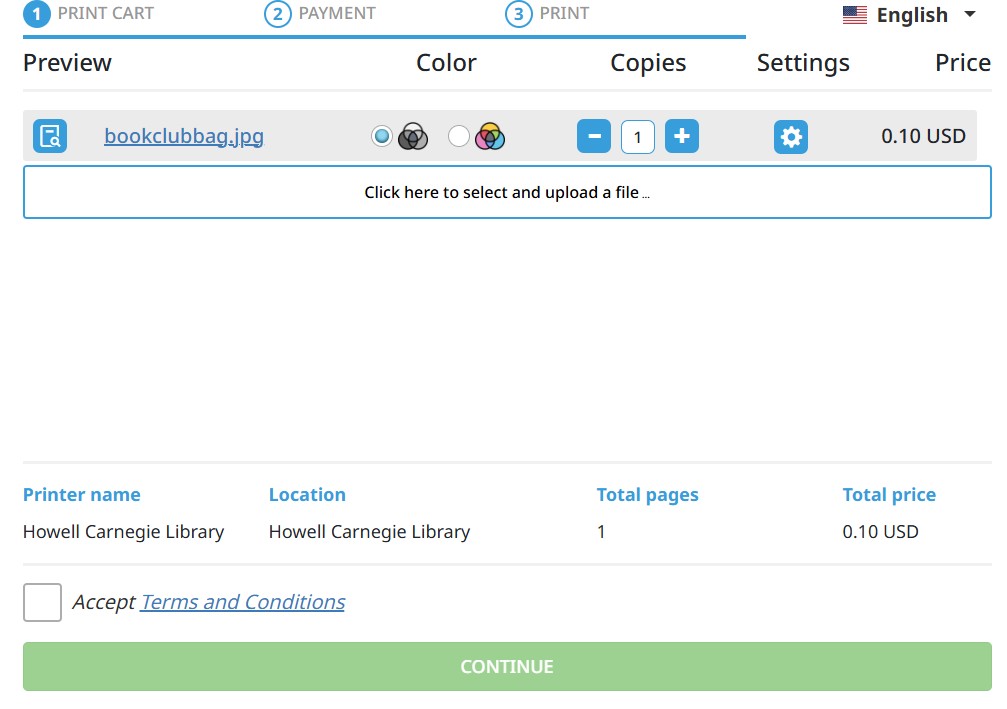
Task: Click the US flag icon
Action: pos(855,14)
